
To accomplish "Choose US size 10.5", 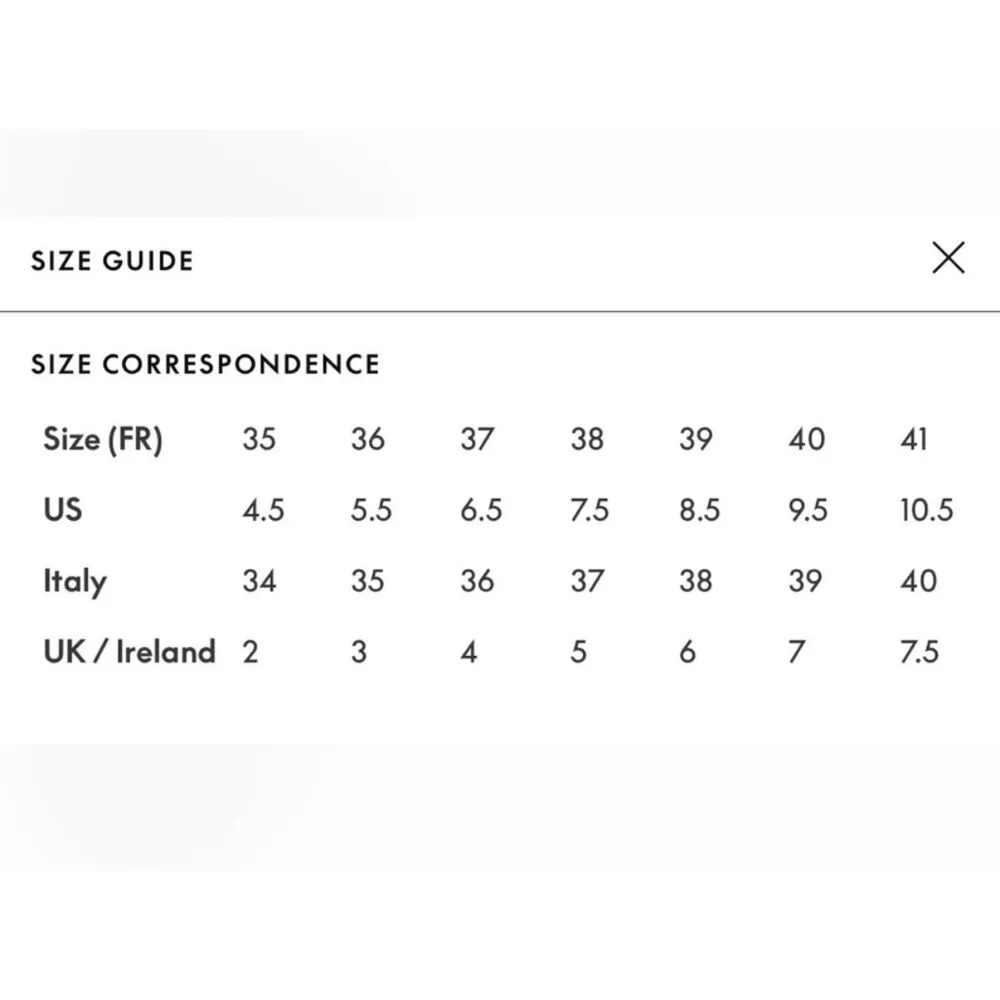I will [x=926, y=510].
